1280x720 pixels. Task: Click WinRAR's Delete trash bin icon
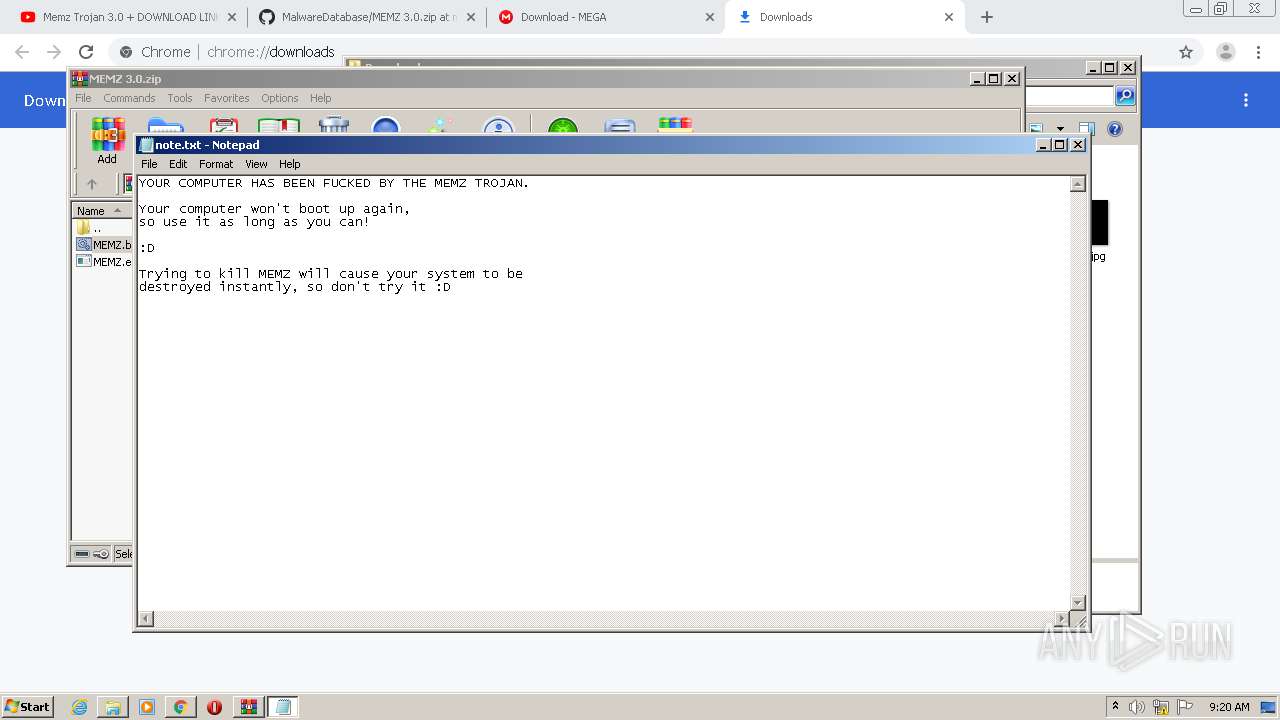[333, 126]
